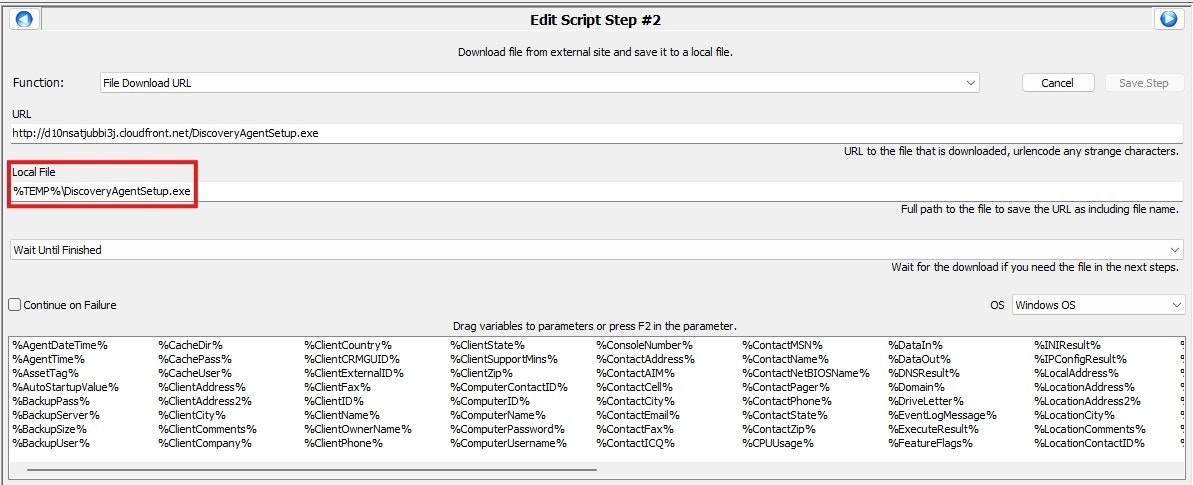Screen dimensions: 1193x485
Task: Pick the %ExecuteResult% variable
Action: (933, 429)
